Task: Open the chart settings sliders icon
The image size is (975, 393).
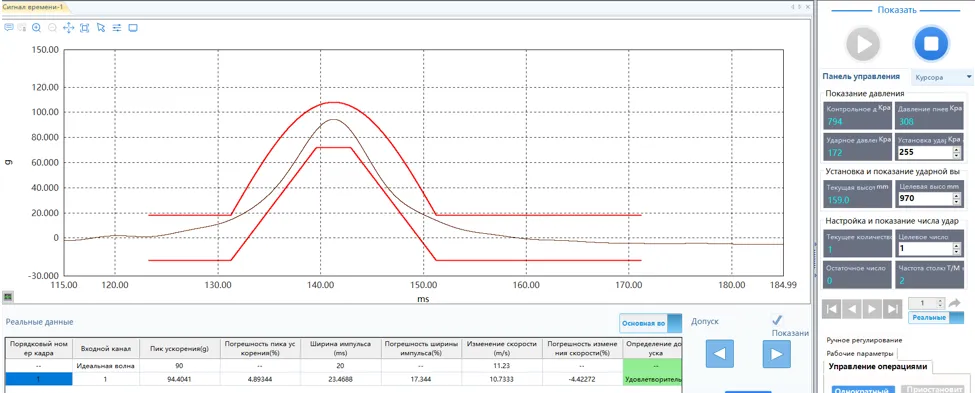Action: click(x=116, y=27)
